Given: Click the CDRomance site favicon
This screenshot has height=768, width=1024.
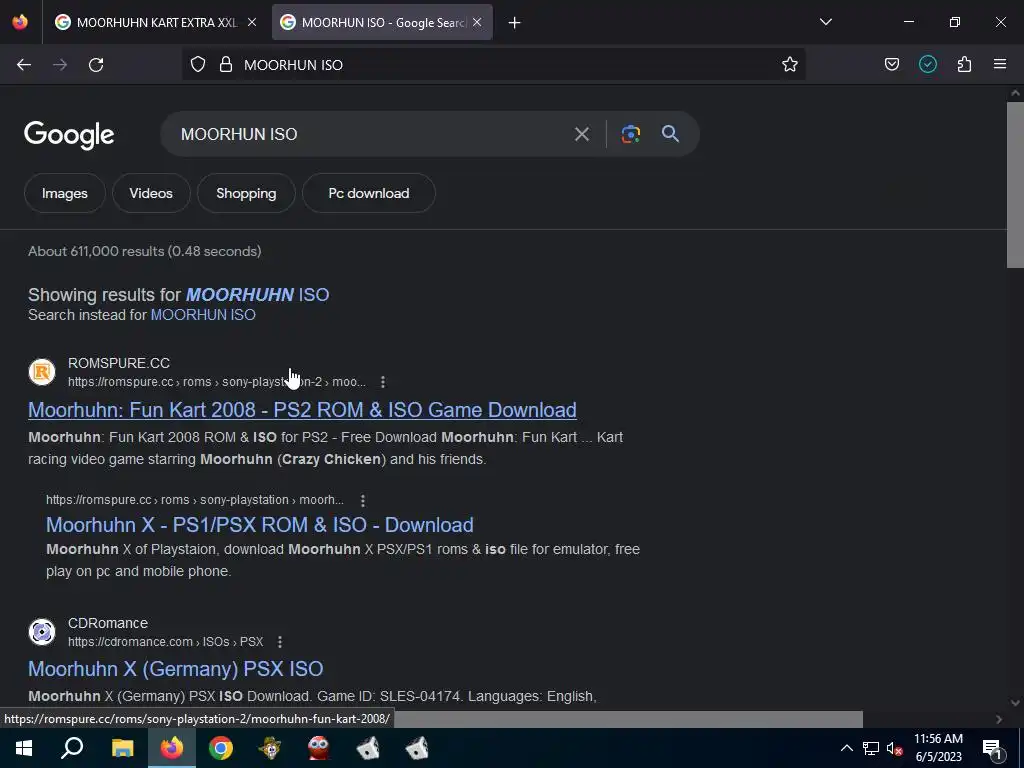Looking at the screenshot, I should point(42,632).
